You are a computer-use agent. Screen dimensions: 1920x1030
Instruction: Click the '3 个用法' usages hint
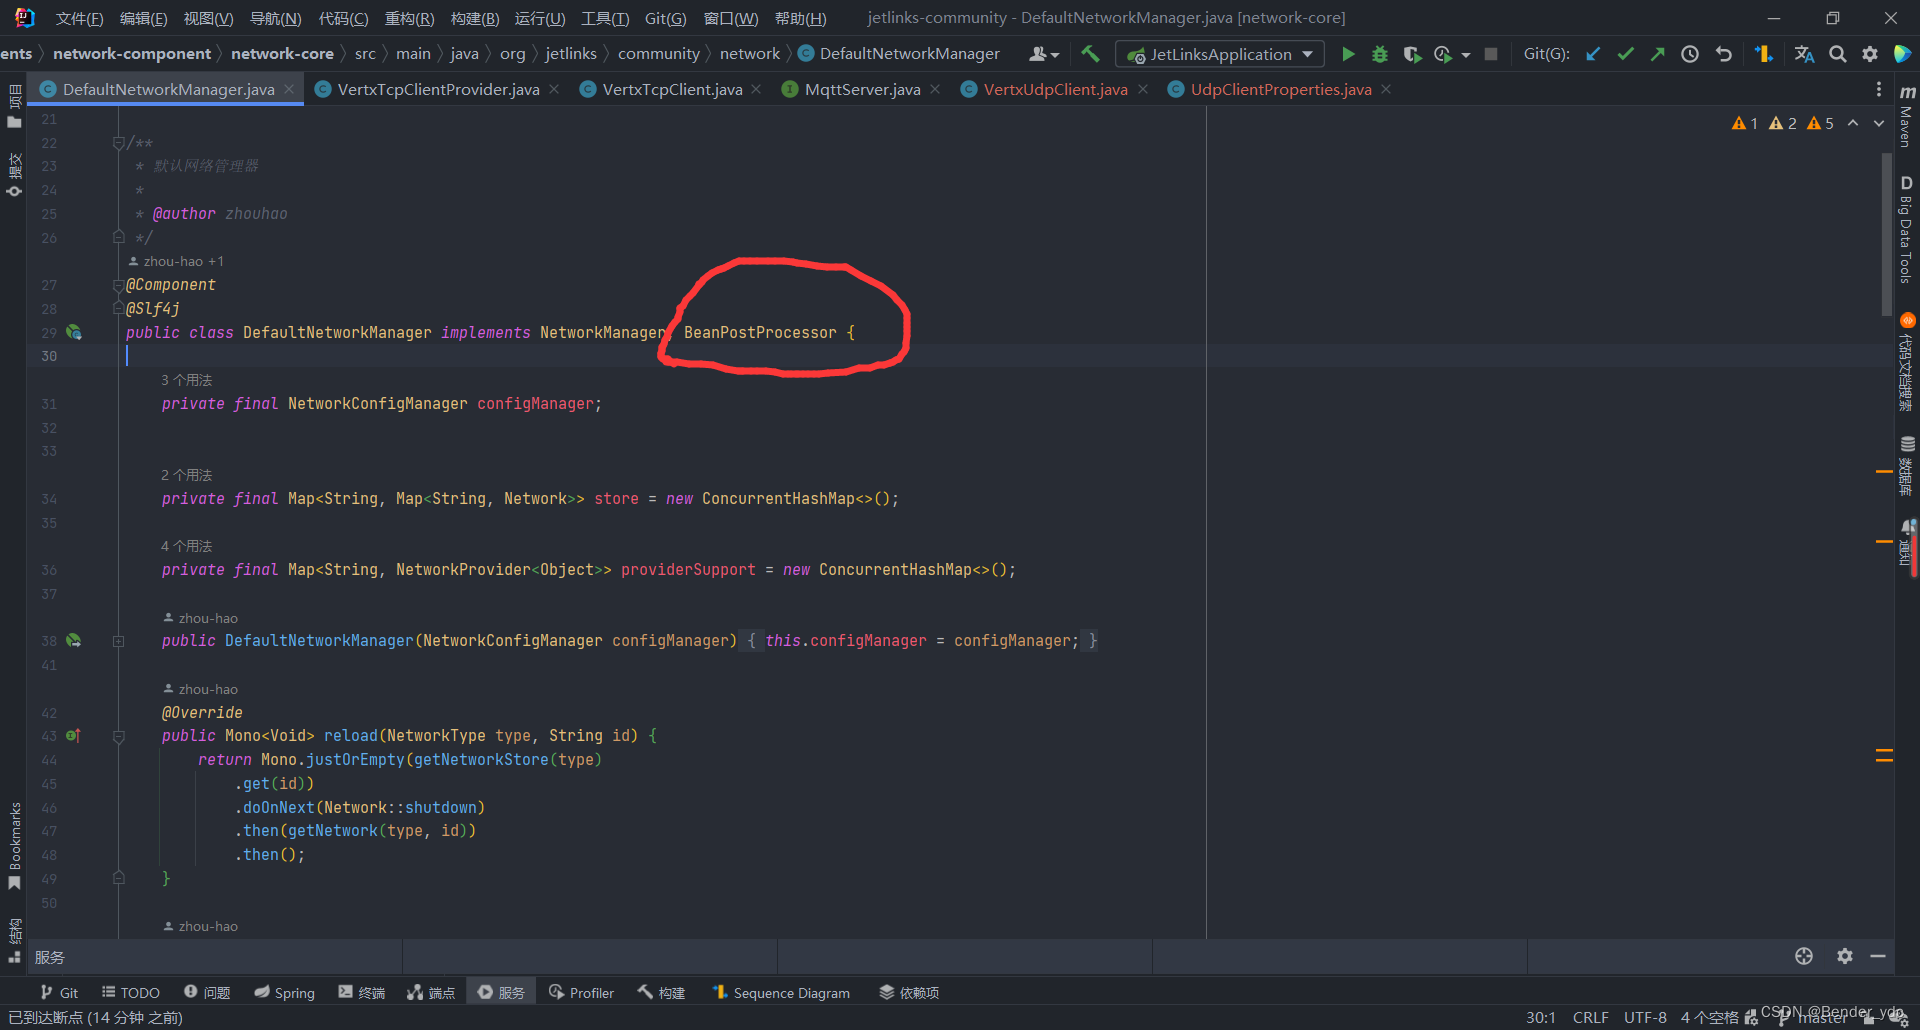point(187,380)
